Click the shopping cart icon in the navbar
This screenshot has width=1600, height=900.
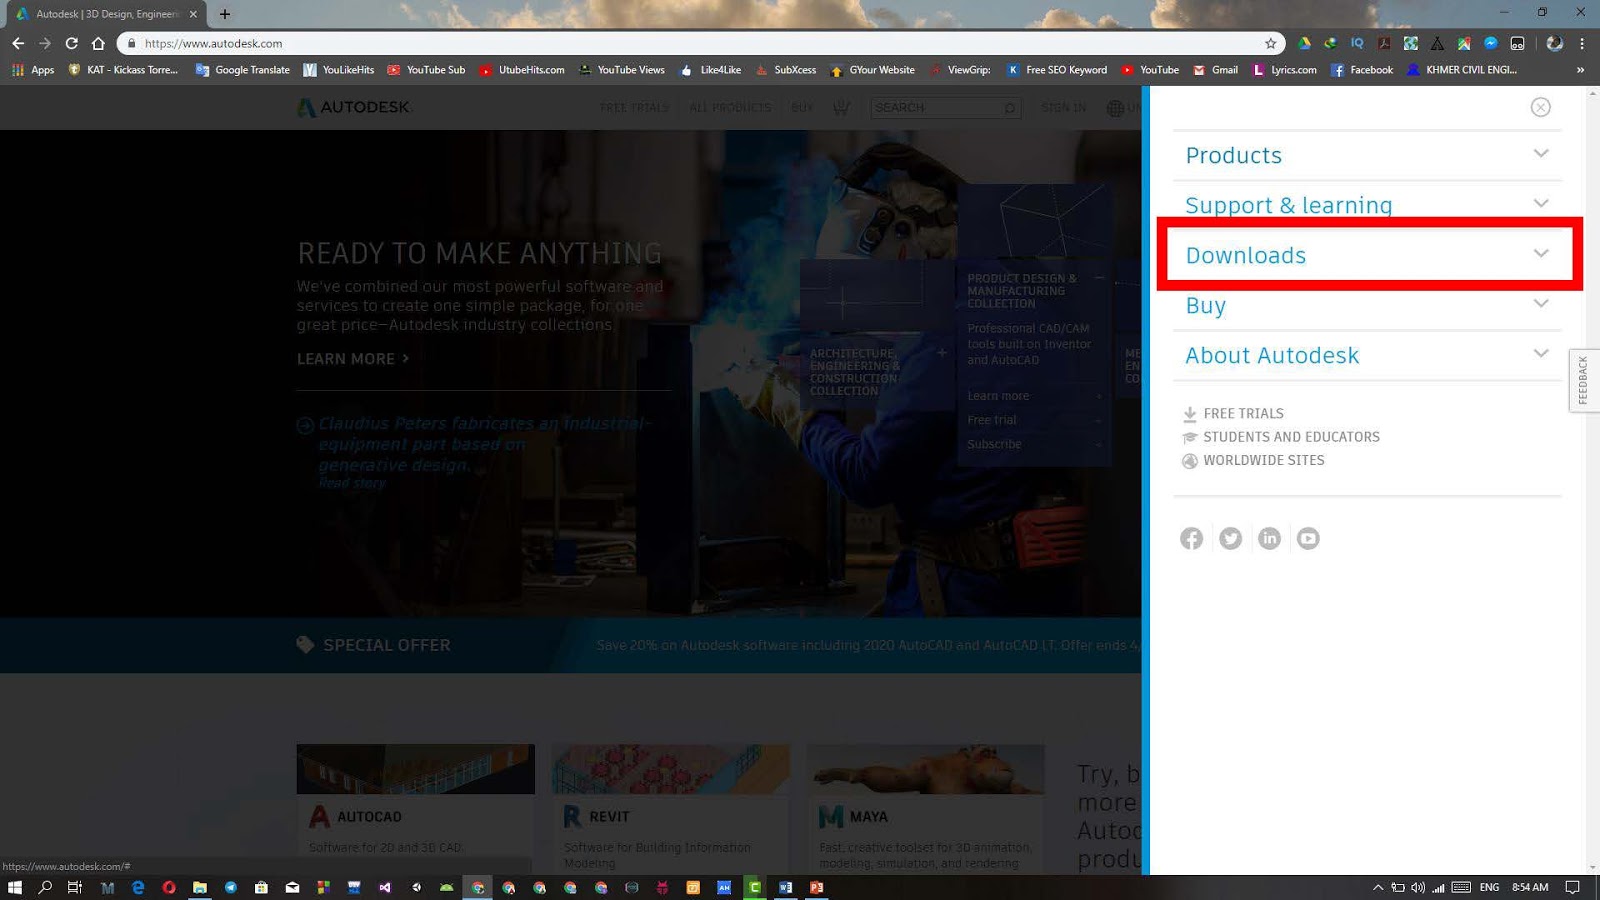pos(840,107)
